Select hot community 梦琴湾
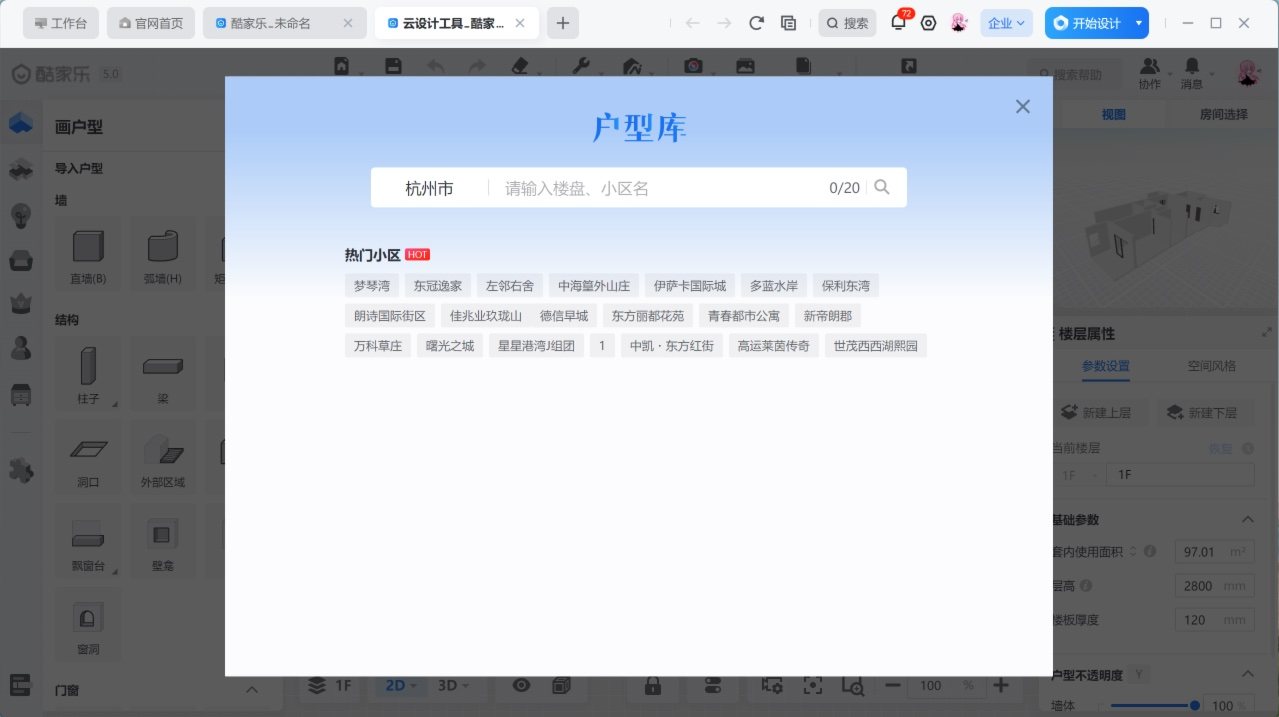Image resolution: width=1279 pixels, height=717 pixels. 372,286
